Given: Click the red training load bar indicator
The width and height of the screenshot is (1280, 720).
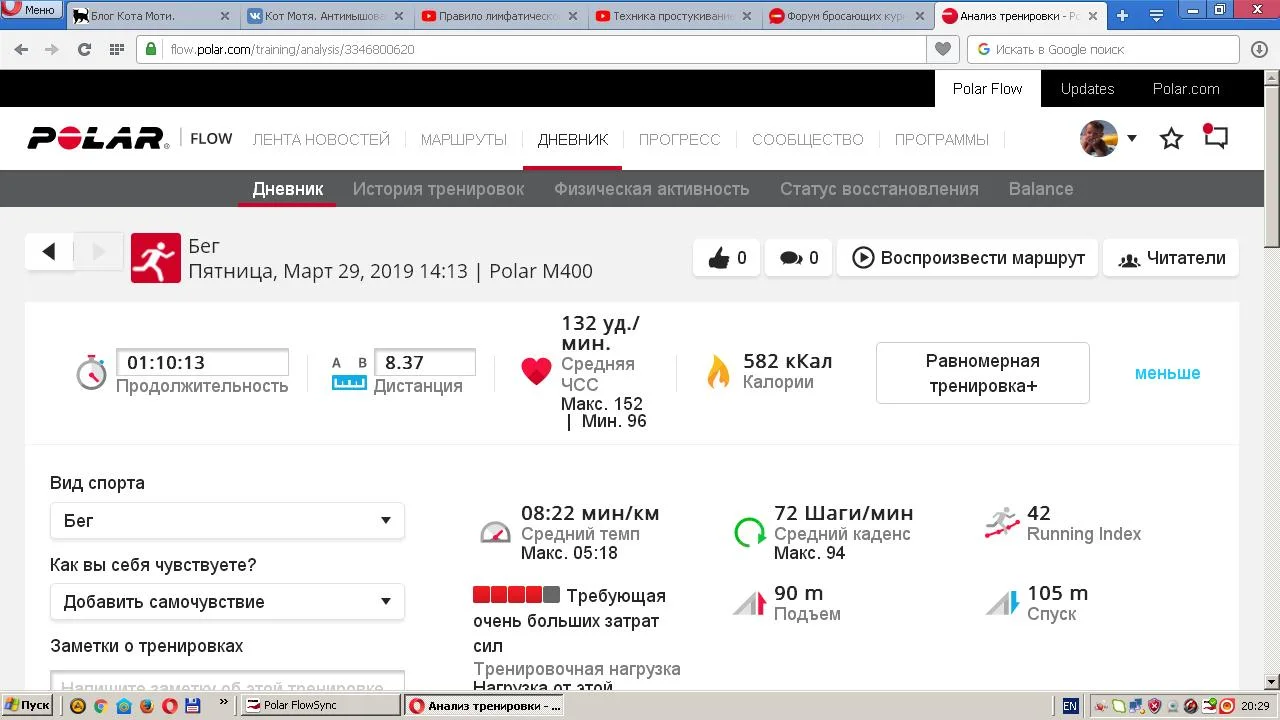Looking at the screenshot, I should (516, 595).
